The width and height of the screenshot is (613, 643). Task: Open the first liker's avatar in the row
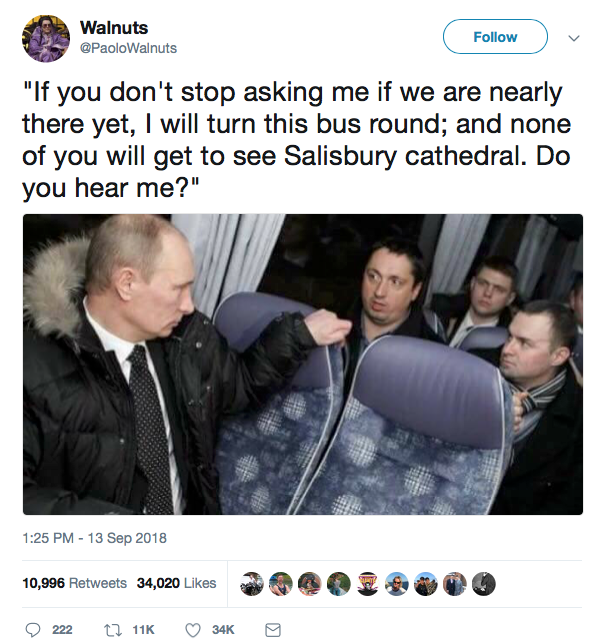(252, 584)
